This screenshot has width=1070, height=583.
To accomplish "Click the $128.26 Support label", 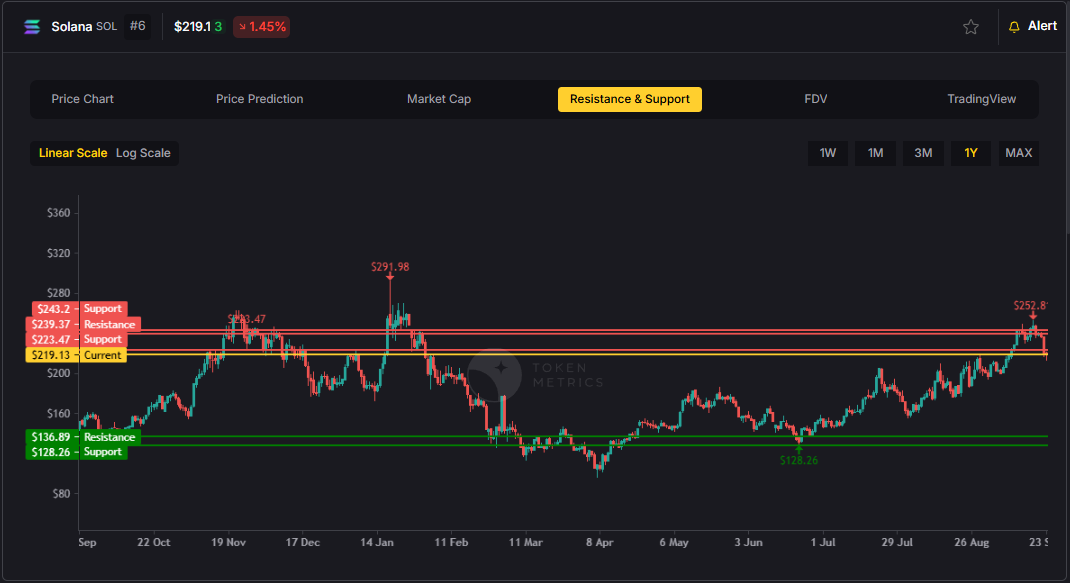I will [x=76, y=452].
